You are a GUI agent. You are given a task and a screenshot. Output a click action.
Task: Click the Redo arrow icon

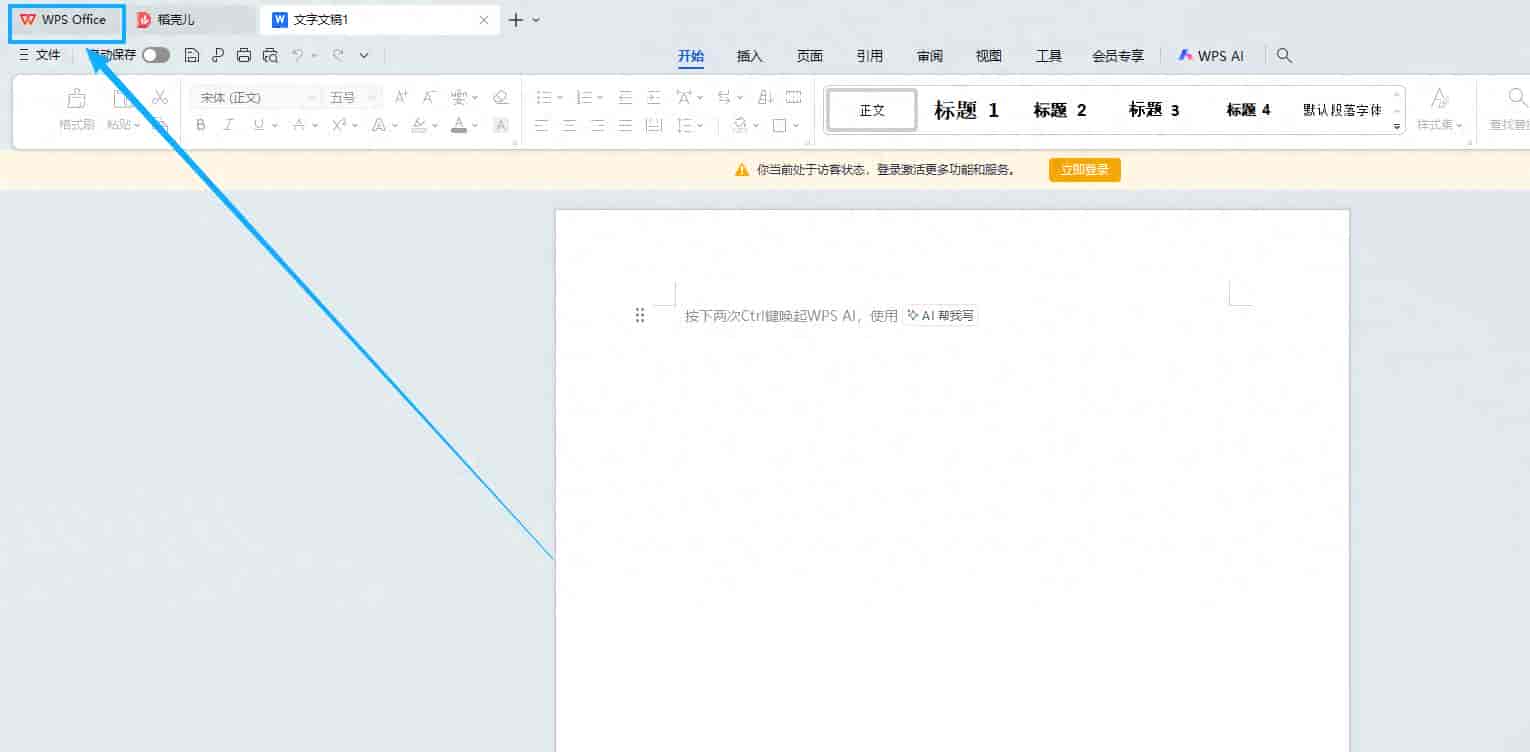click(x=338, y=56)
